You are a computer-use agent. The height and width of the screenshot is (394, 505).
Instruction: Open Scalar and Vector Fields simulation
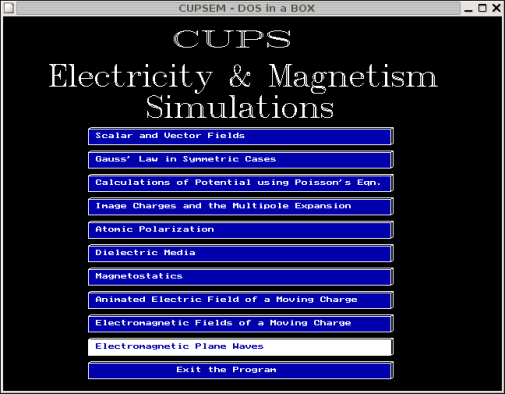241,136
